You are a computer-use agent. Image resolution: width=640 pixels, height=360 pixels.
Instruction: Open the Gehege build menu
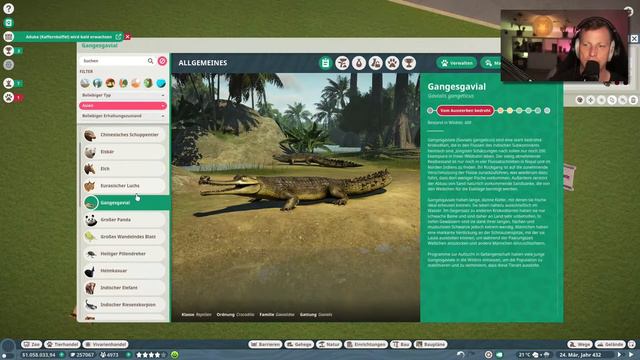point(299,344)
